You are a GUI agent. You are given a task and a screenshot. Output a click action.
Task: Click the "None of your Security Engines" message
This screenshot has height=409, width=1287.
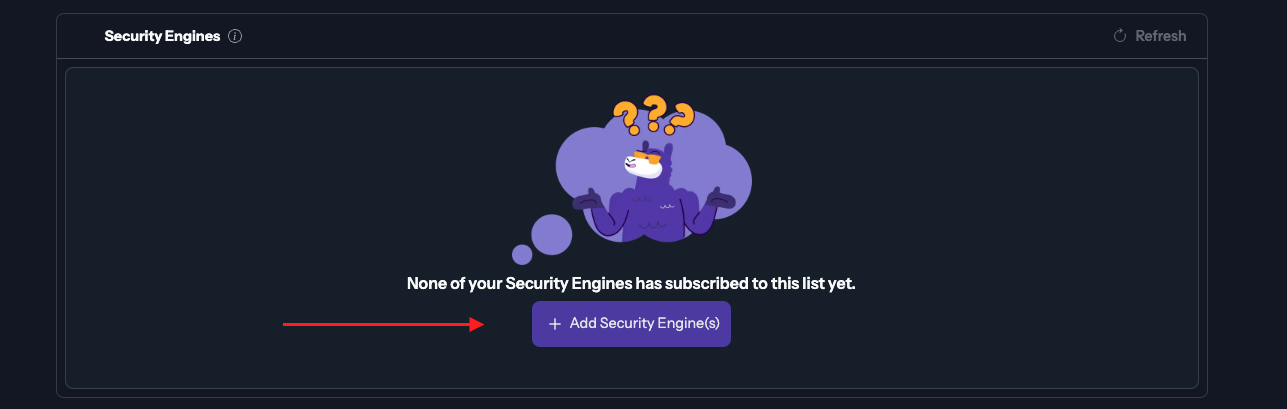click(x=631, y=283)
